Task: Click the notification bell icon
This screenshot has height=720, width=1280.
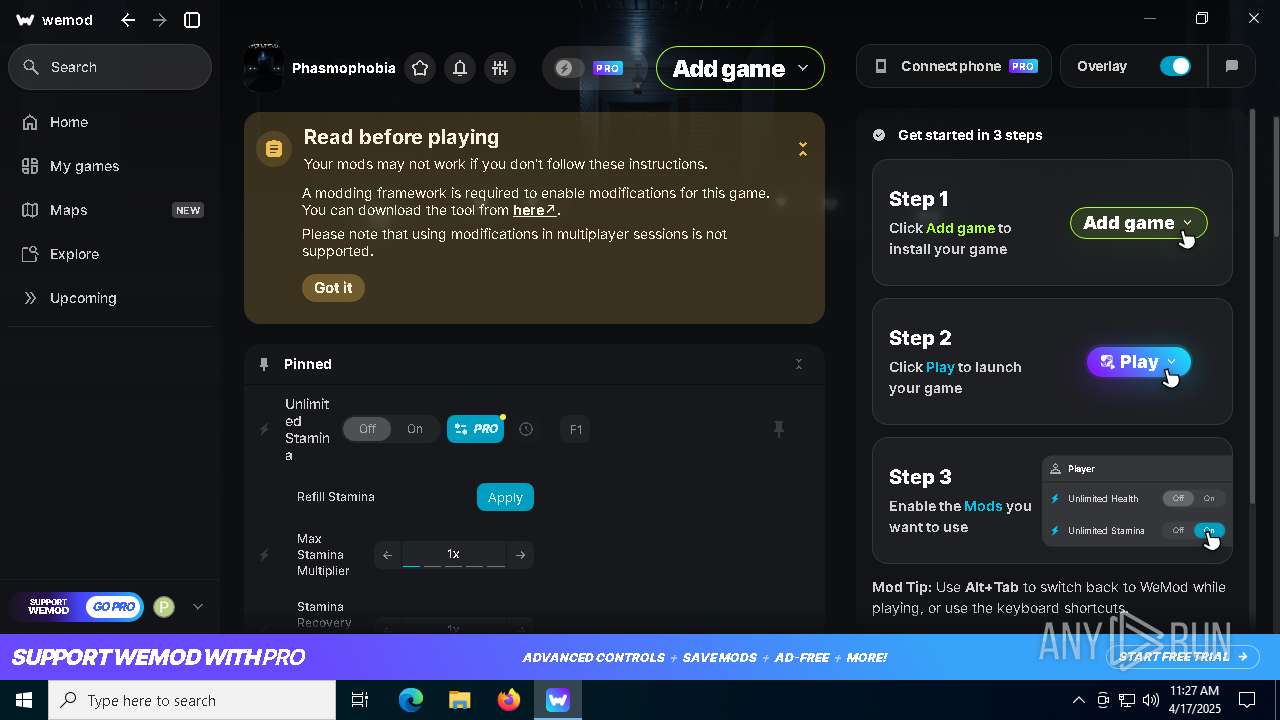Action: pos(460,68)
